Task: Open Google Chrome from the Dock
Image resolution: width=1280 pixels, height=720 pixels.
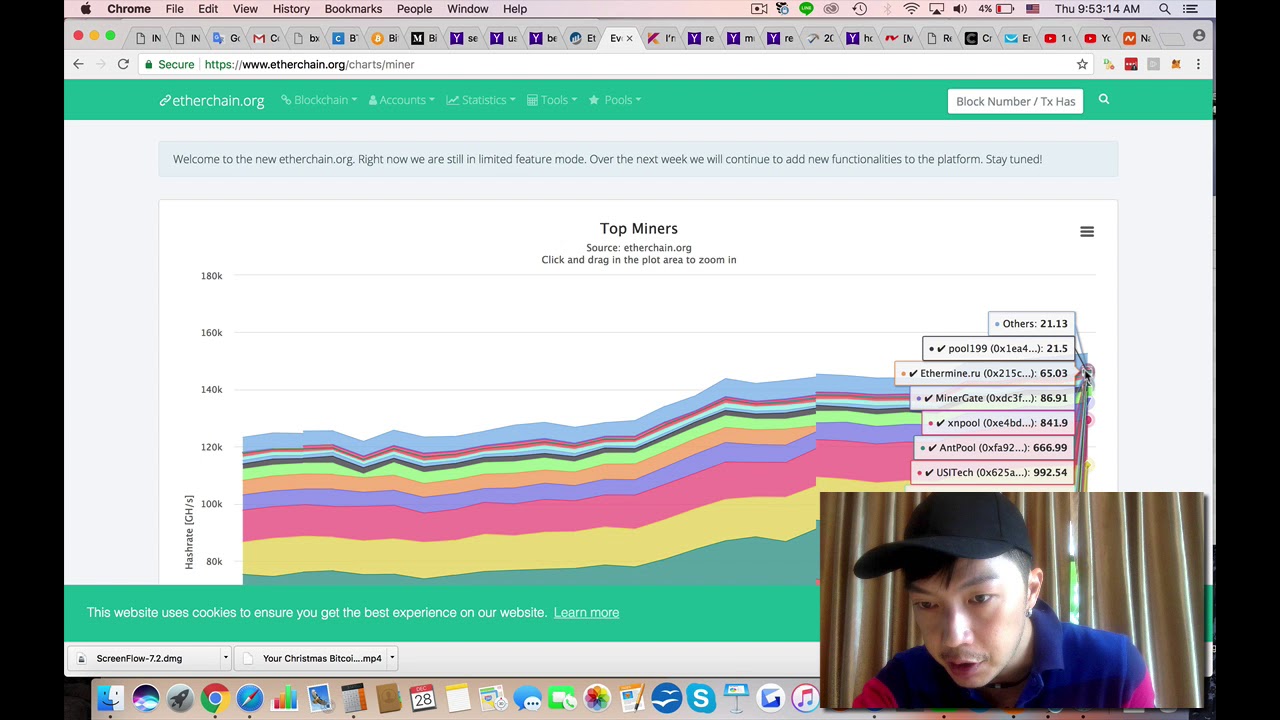Action: [x=214, y=698]
